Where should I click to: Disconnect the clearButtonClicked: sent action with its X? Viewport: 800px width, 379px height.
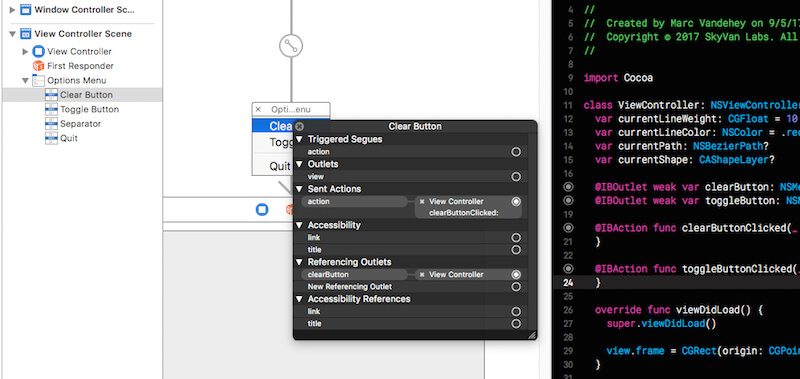pyautogui.click(x=422, y=201)
